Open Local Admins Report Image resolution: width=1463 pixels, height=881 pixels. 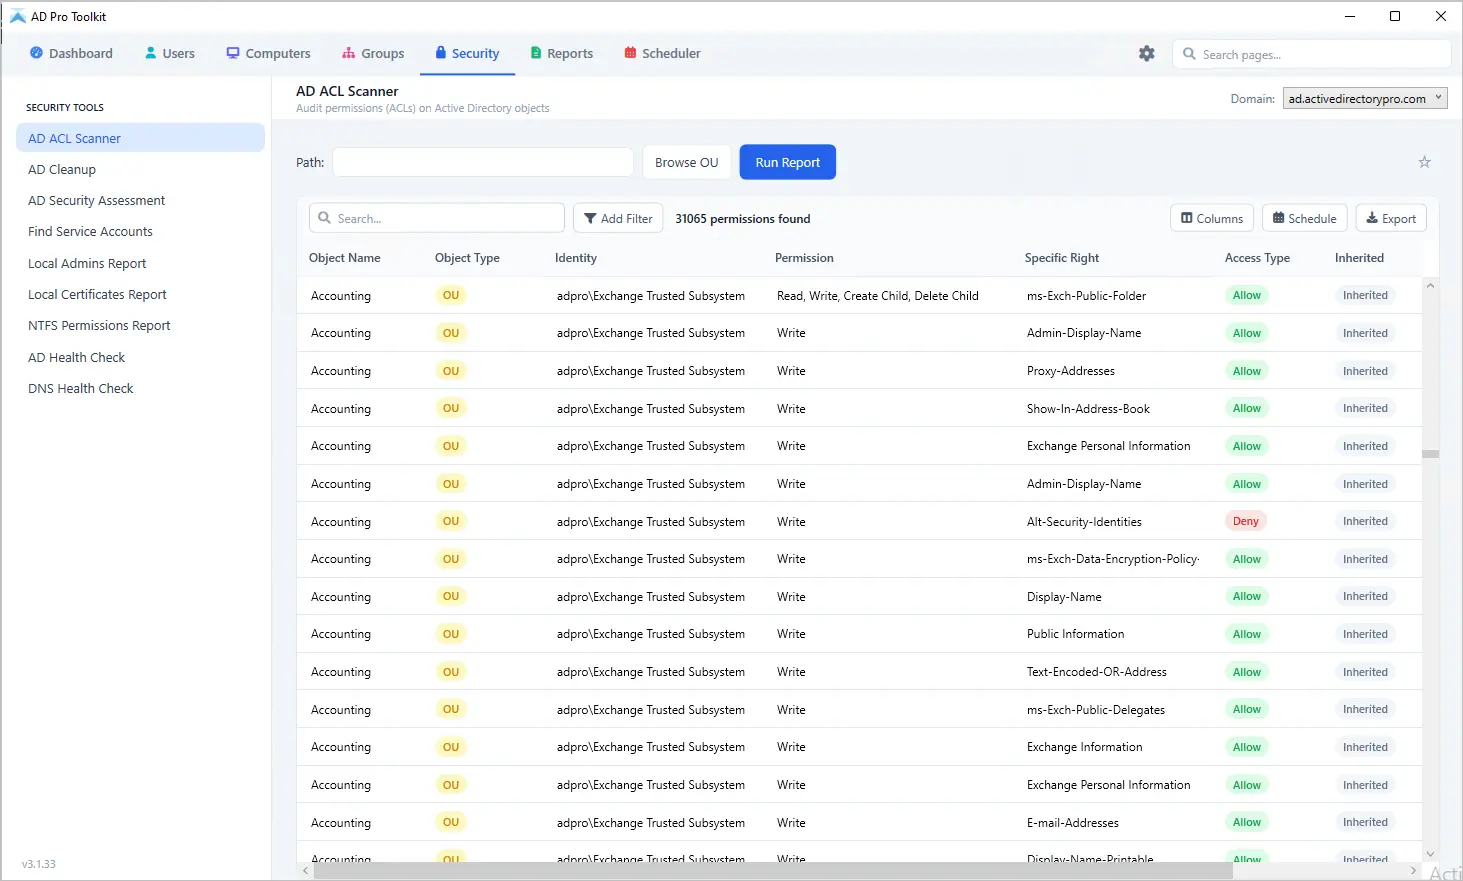(87, 263)
